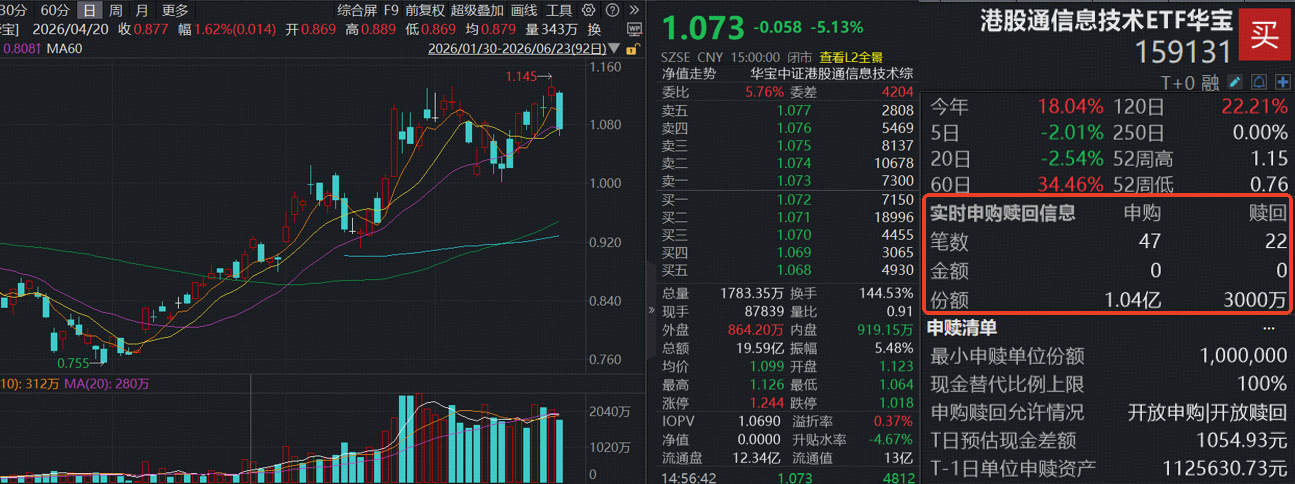Add stock to watchlist plus icon
This screenshot has height=484, width=1295.
point(1283,82)
